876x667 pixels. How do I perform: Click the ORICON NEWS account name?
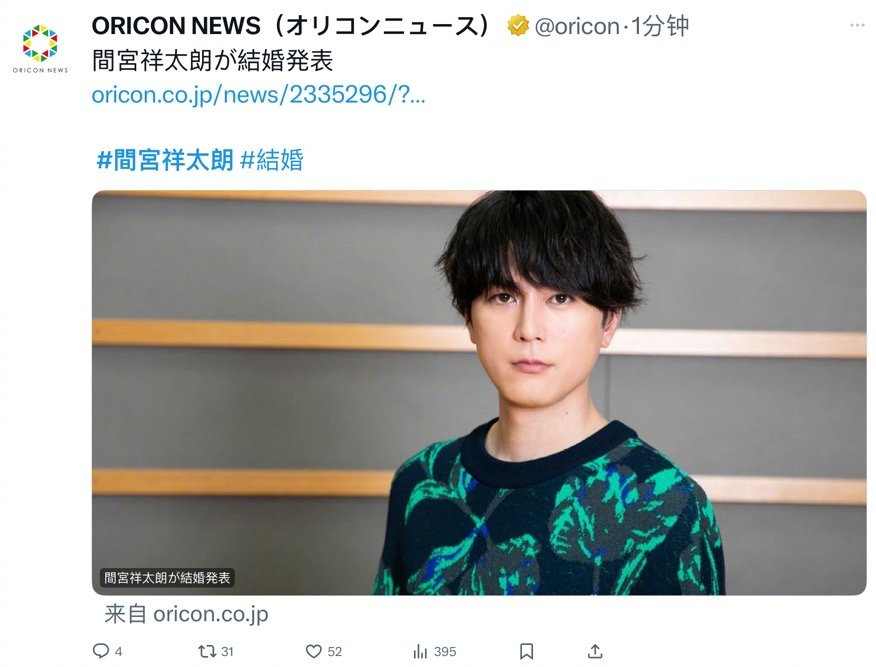click(291, 26)
